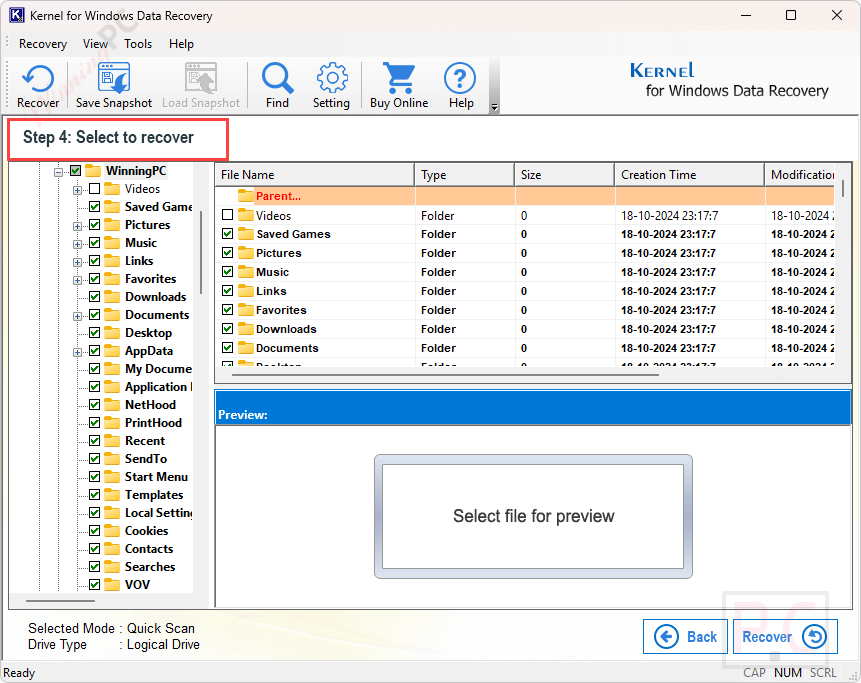Sort by File Name column header
Screen dimensions: 861x683
(x=315, y=175)
